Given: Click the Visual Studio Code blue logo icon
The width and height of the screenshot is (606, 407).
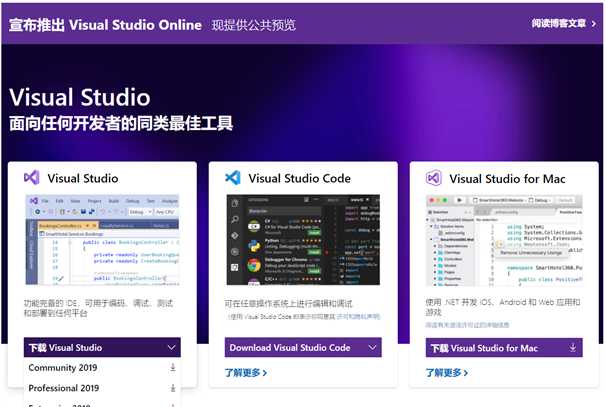Looking at the screenshot, I should click(233, 178).
